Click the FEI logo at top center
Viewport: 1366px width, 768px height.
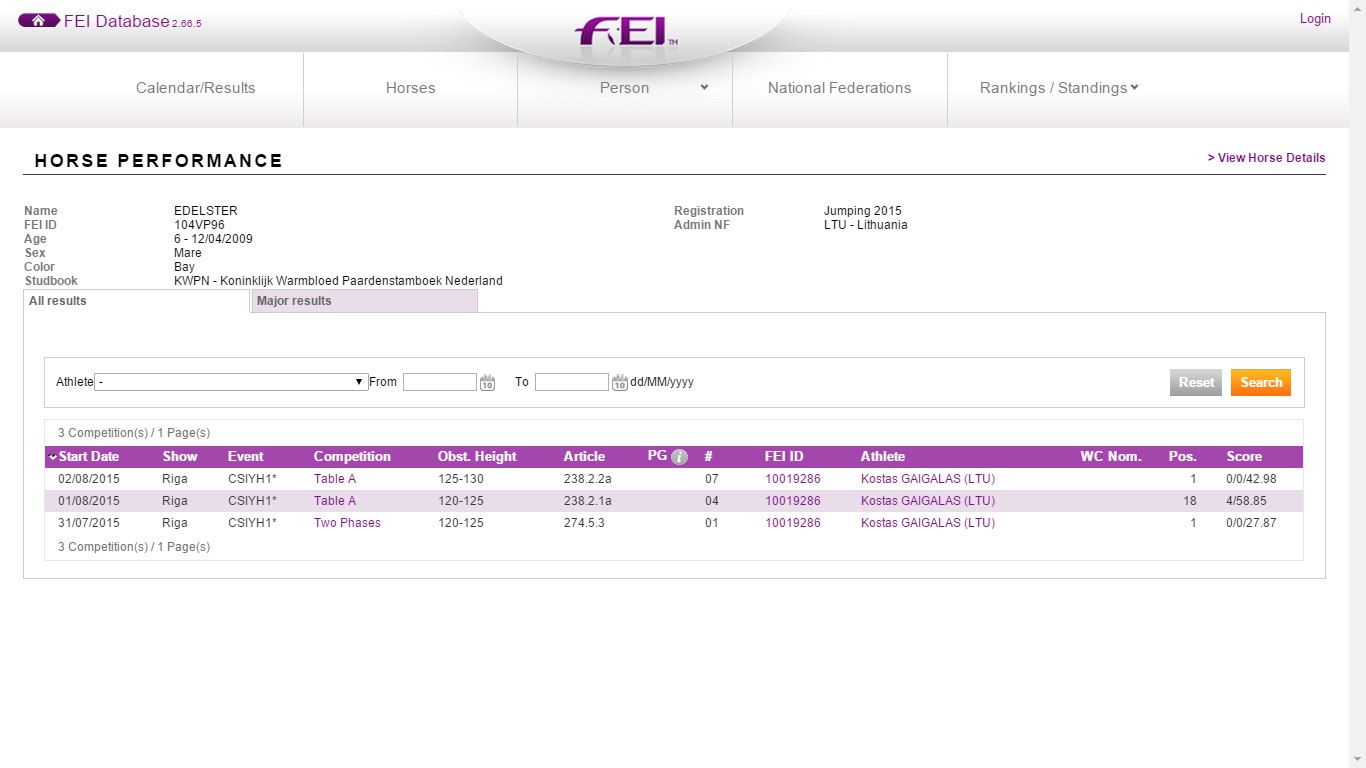point(625,31)
